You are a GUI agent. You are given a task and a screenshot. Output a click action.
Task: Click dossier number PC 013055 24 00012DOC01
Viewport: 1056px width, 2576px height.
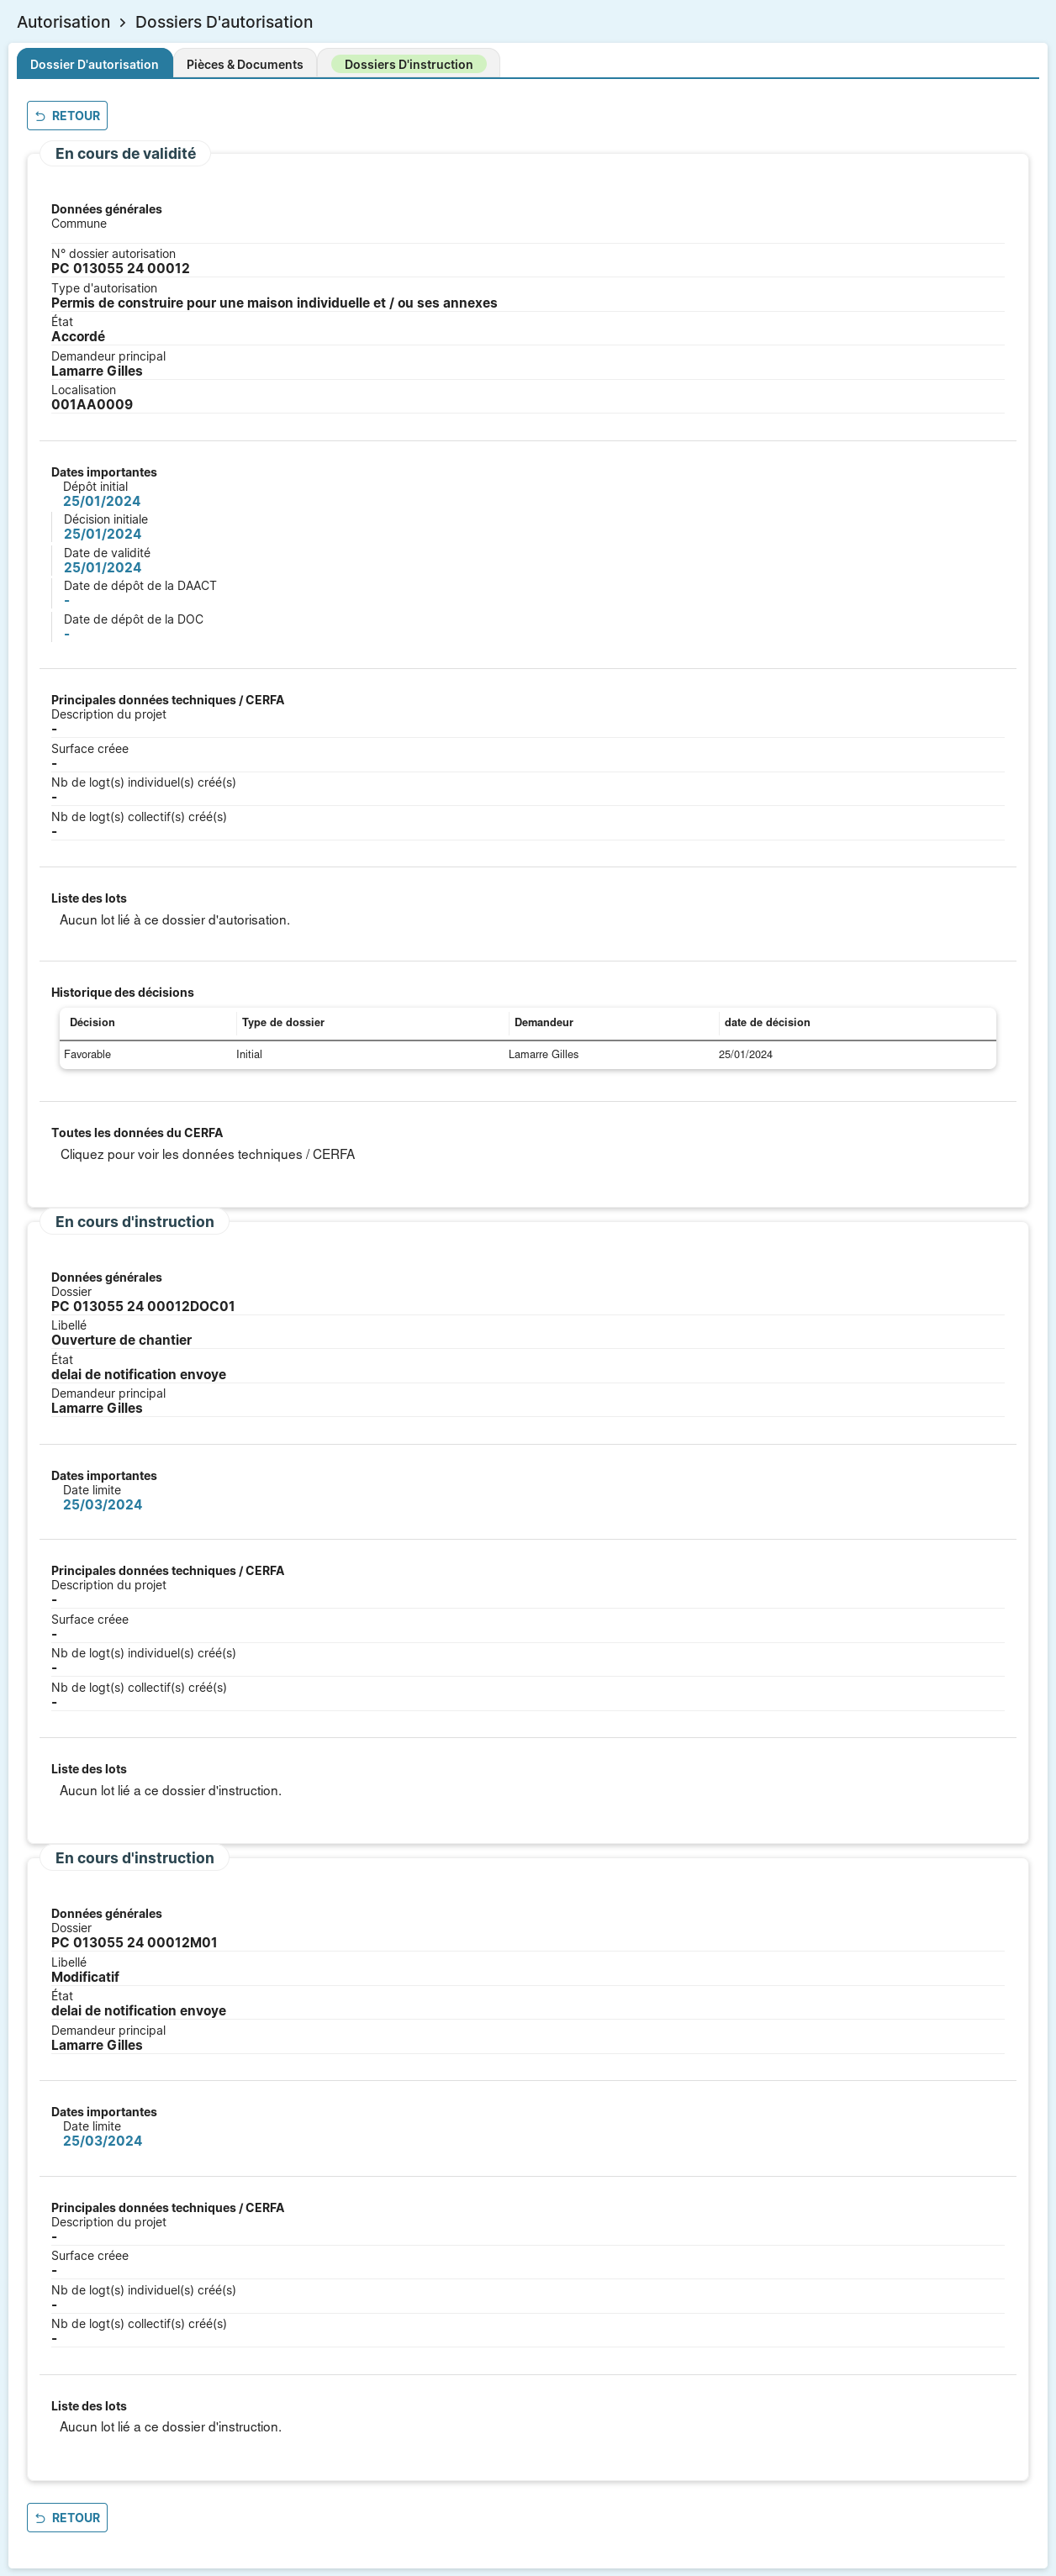pos(143,1306)
